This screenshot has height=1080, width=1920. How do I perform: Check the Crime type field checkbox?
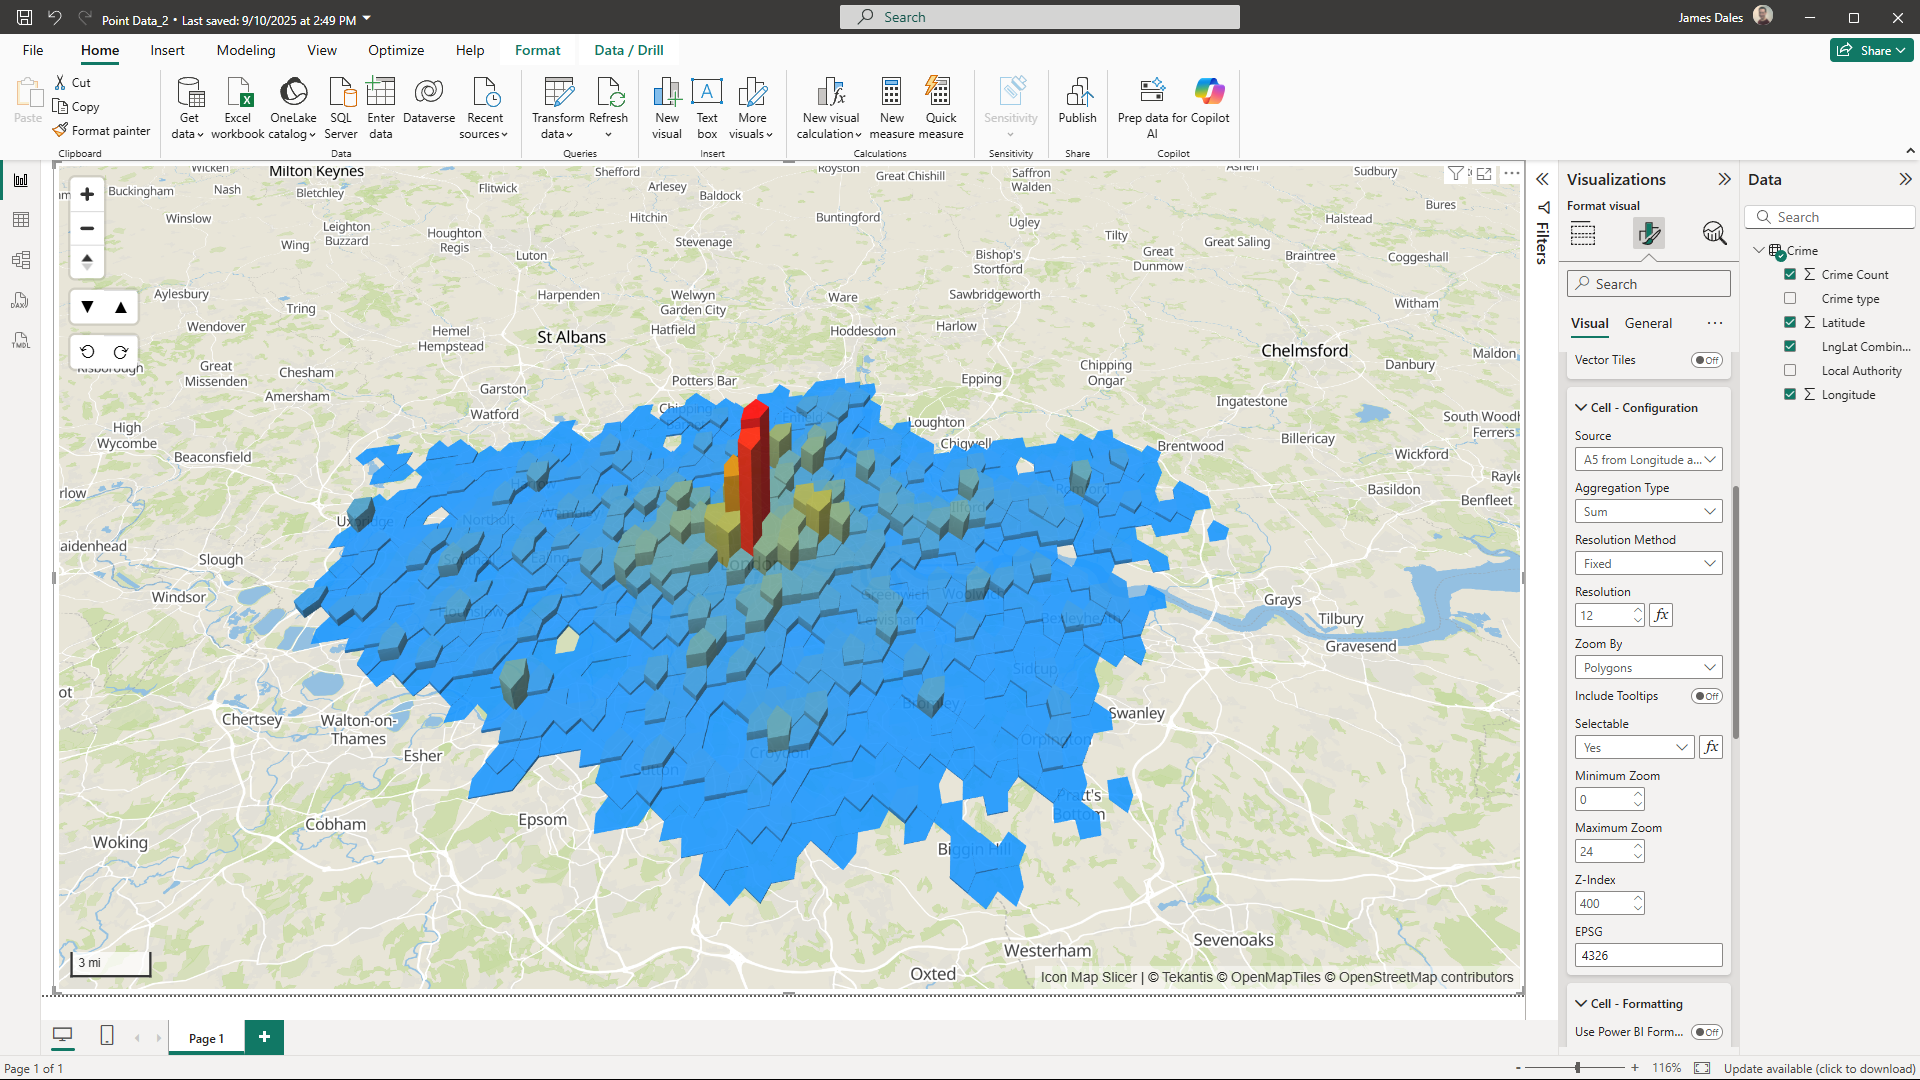[1790, 298]
